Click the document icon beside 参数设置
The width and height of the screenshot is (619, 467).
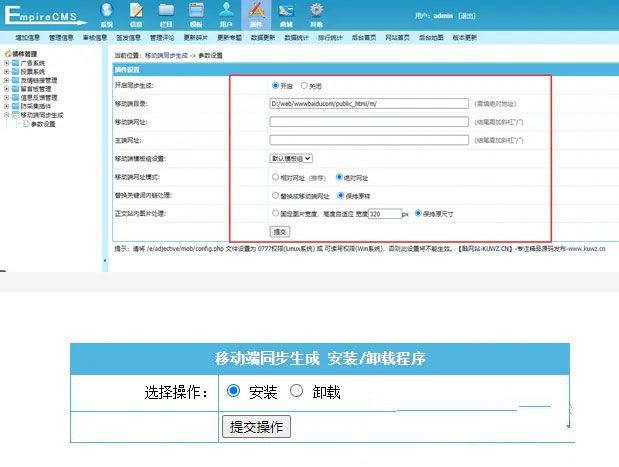click(26, 124)
